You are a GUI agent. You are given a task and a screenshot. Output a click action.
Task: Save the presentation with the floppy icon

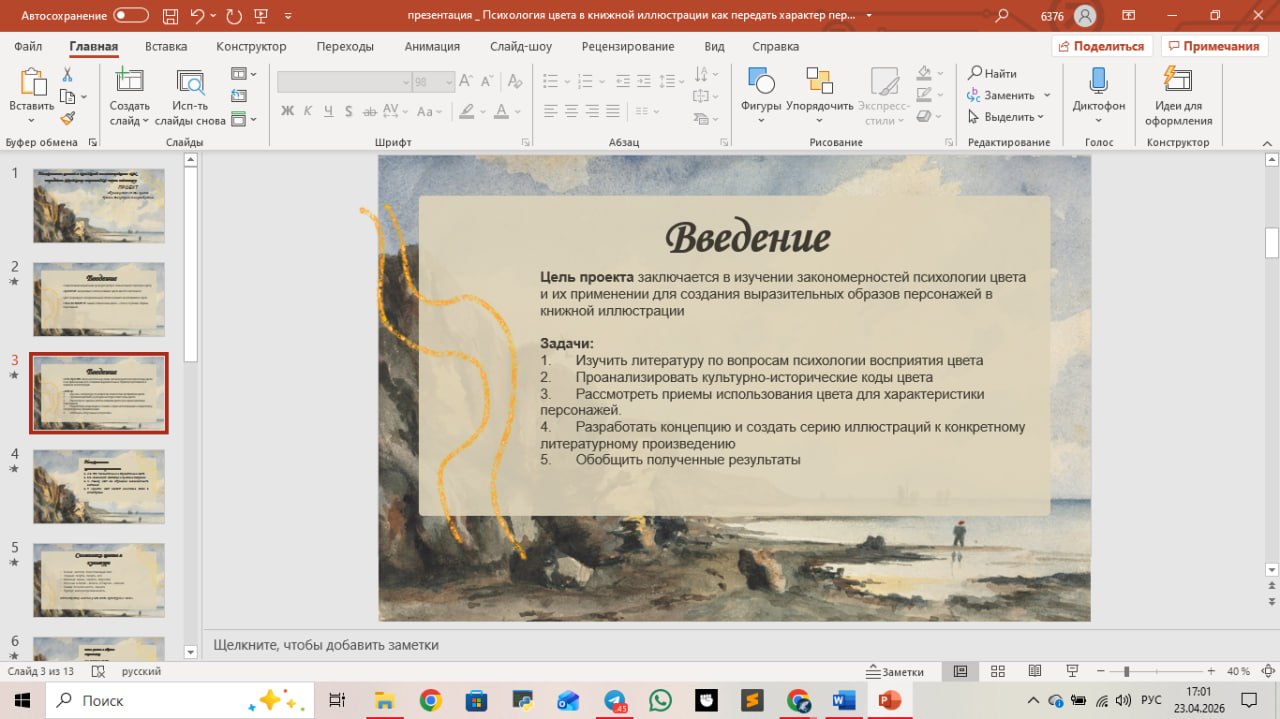[168, 16]
